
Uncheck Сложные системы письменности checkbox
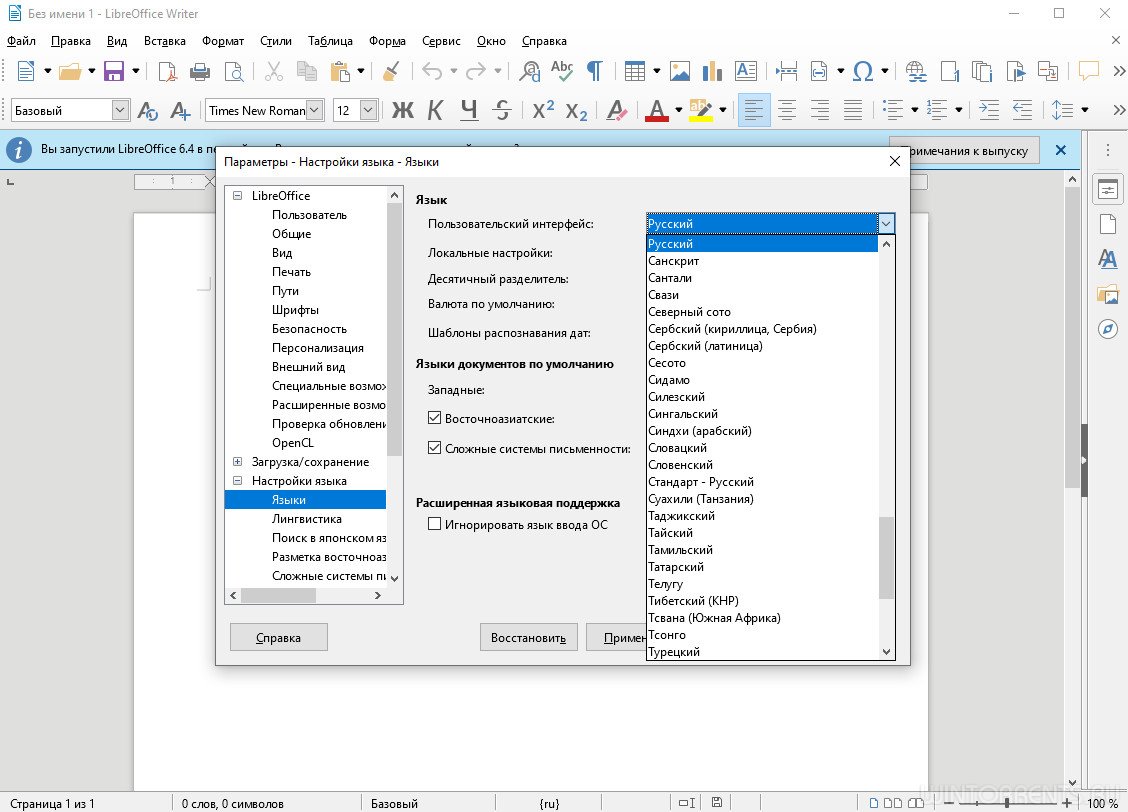[434, 449]
